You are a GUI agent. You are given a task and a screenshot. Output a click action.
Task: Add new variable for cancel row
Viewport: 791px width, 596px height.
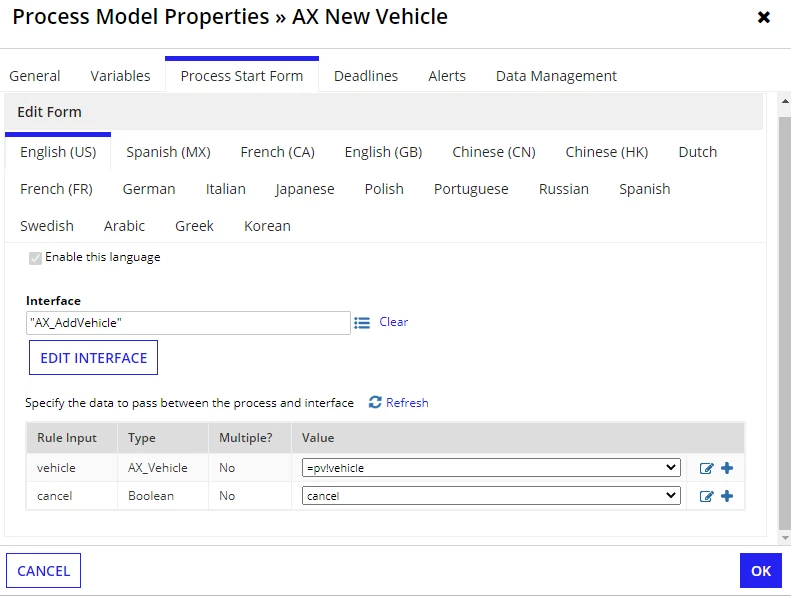pyautogui.click(x=727, y=496)
